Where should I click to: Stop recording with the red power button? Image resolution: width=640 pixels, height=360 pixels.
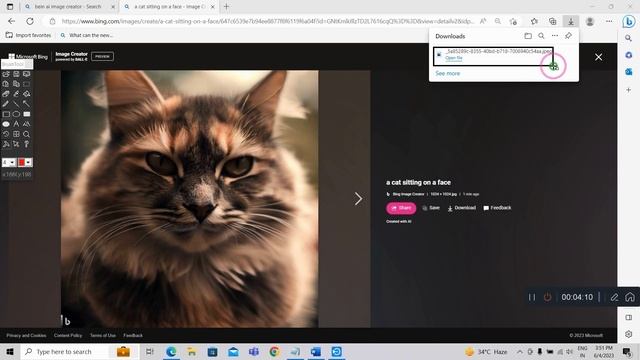click(x=547, y=297)
